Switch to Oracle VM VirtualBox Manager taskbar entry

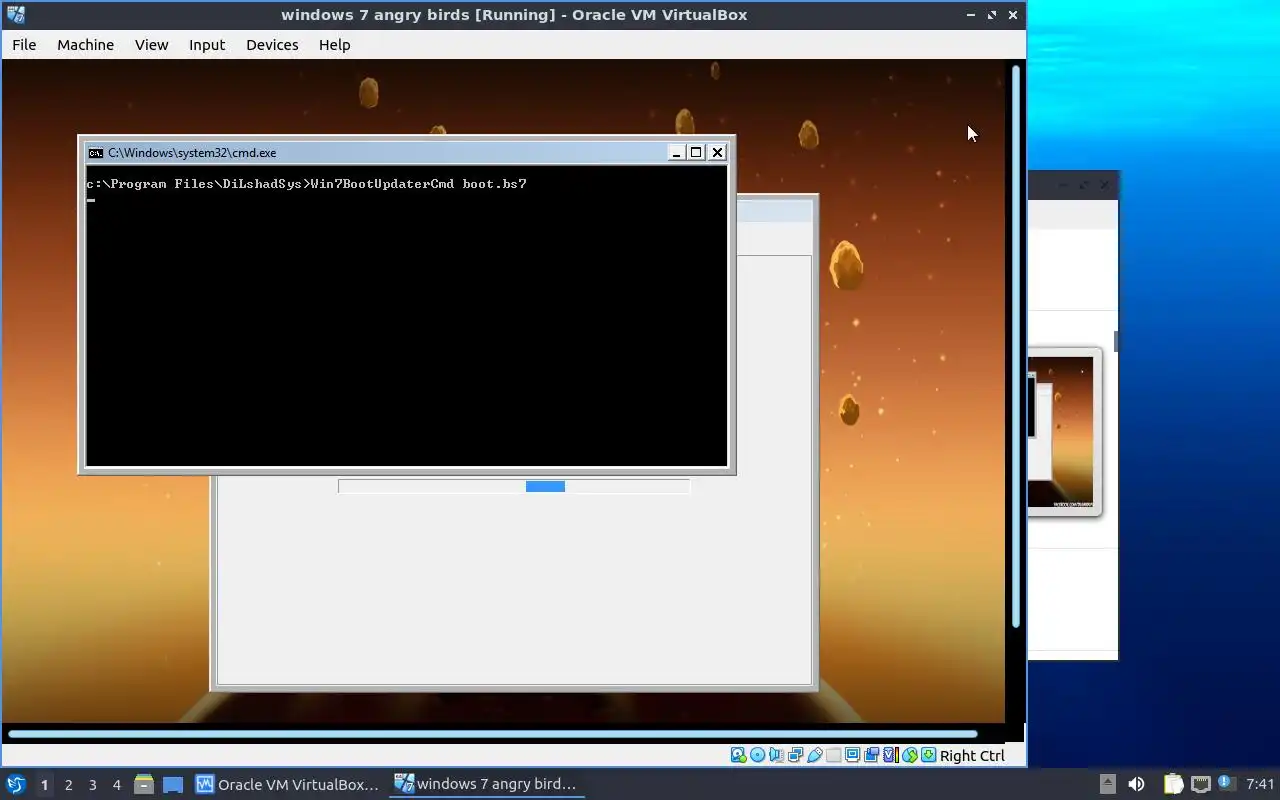point(288,784)
